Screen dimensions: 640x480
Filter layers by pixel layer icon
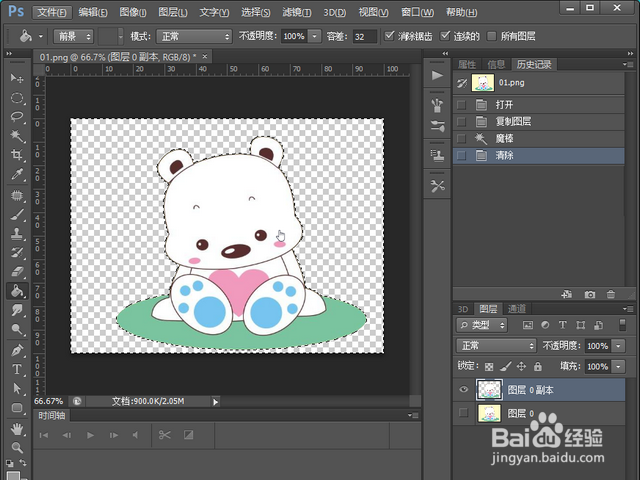click(x=528, y=325)
